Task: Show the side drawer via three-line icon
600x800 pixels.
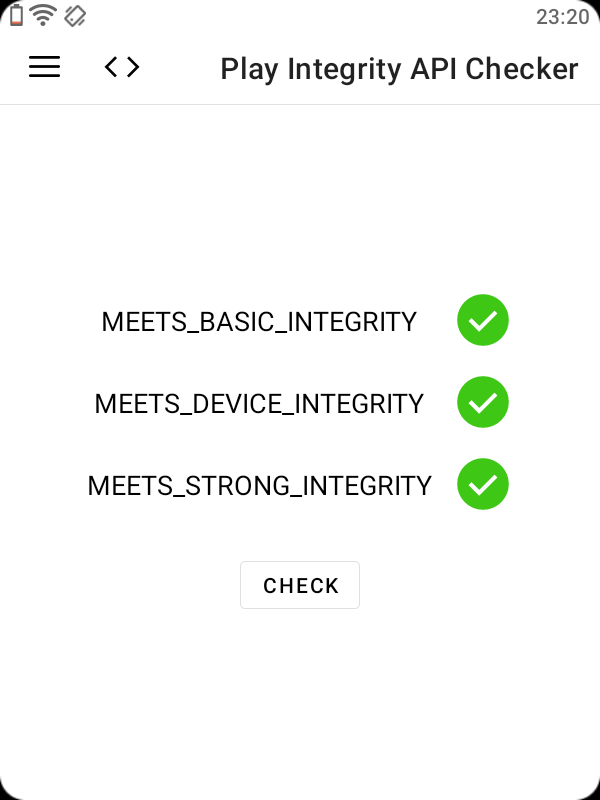Action: pyautogui.click(x=44, y=67)
